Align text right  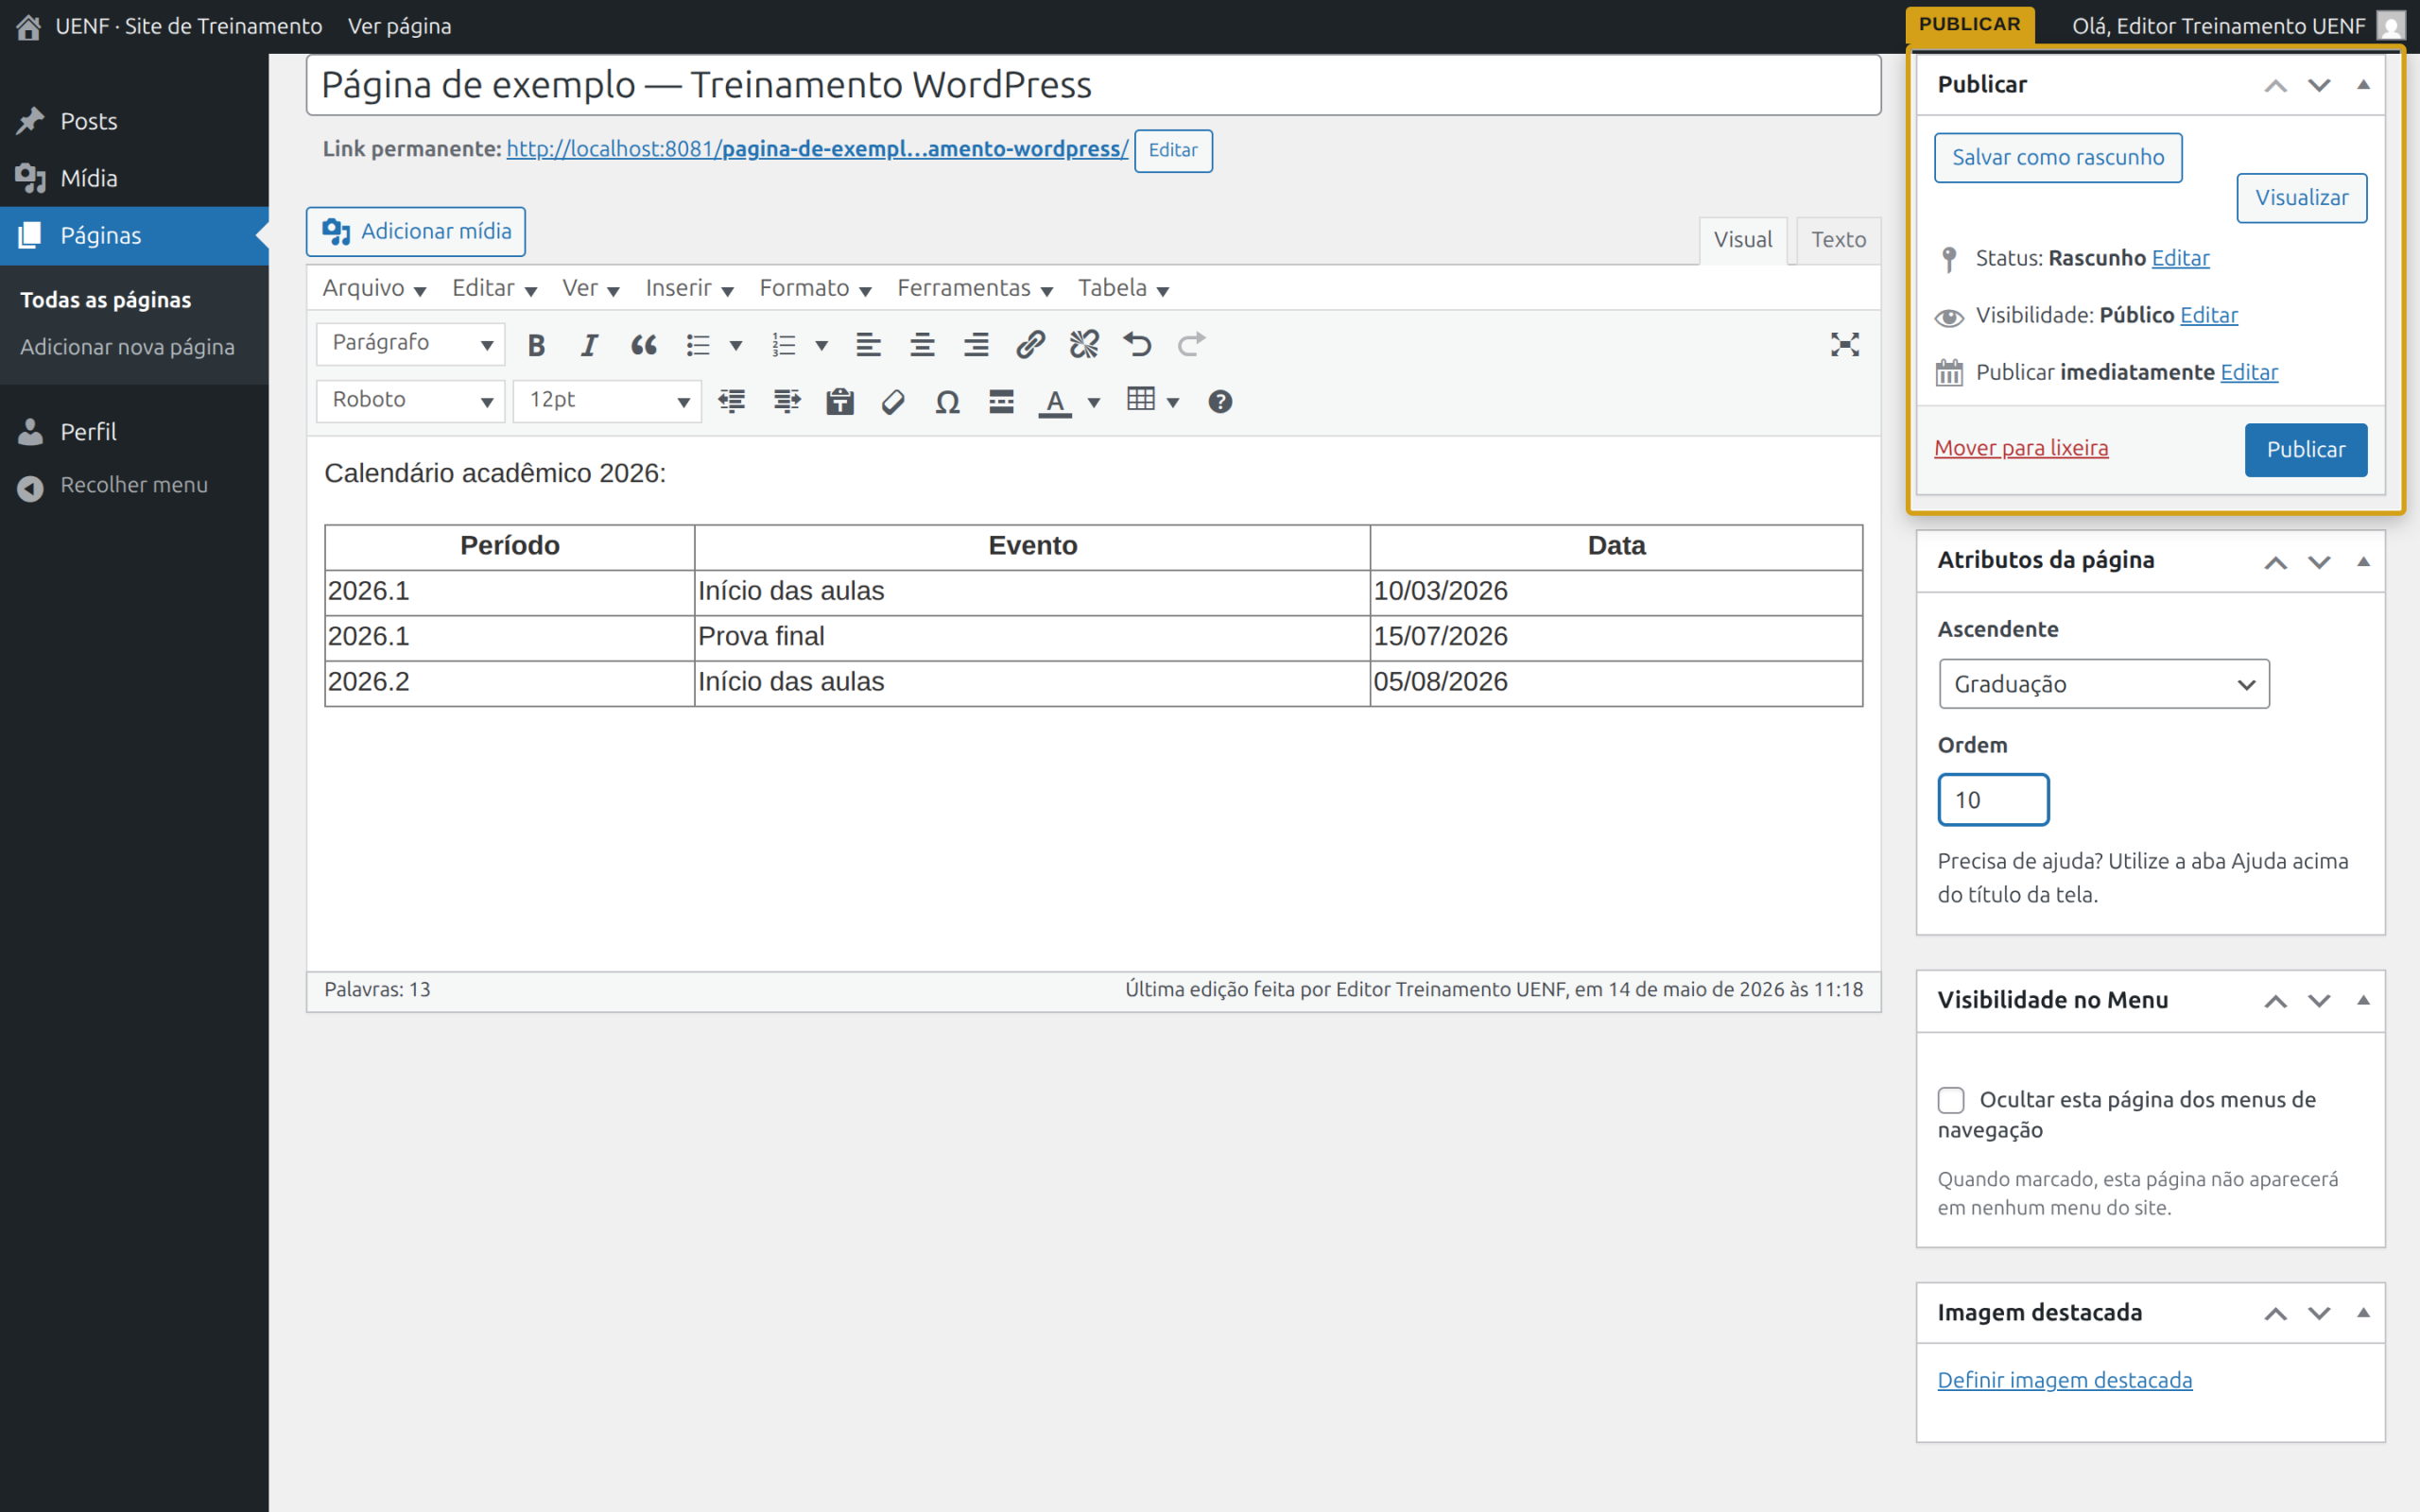pos(976,345)
